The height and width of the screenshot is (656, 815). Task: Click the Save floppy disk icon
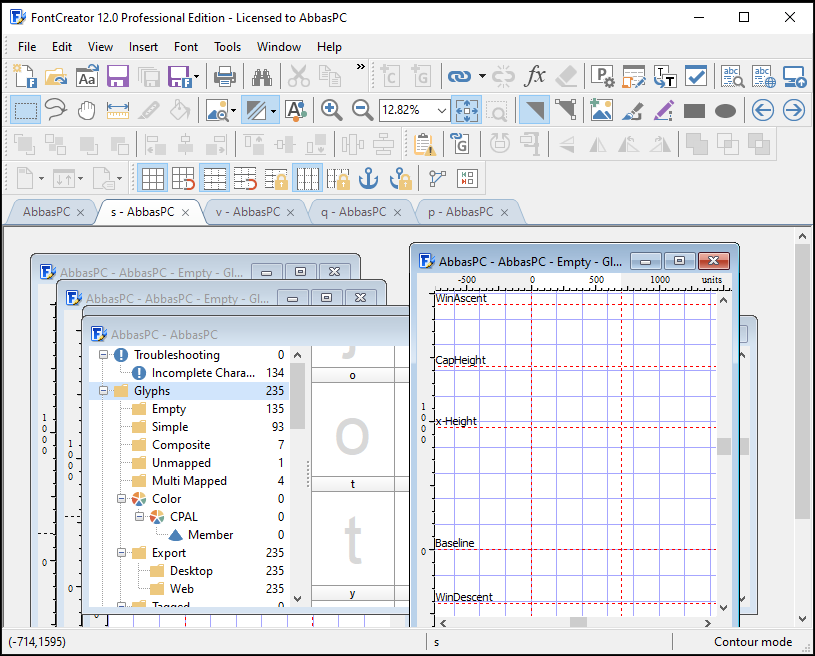click(118, 77)
